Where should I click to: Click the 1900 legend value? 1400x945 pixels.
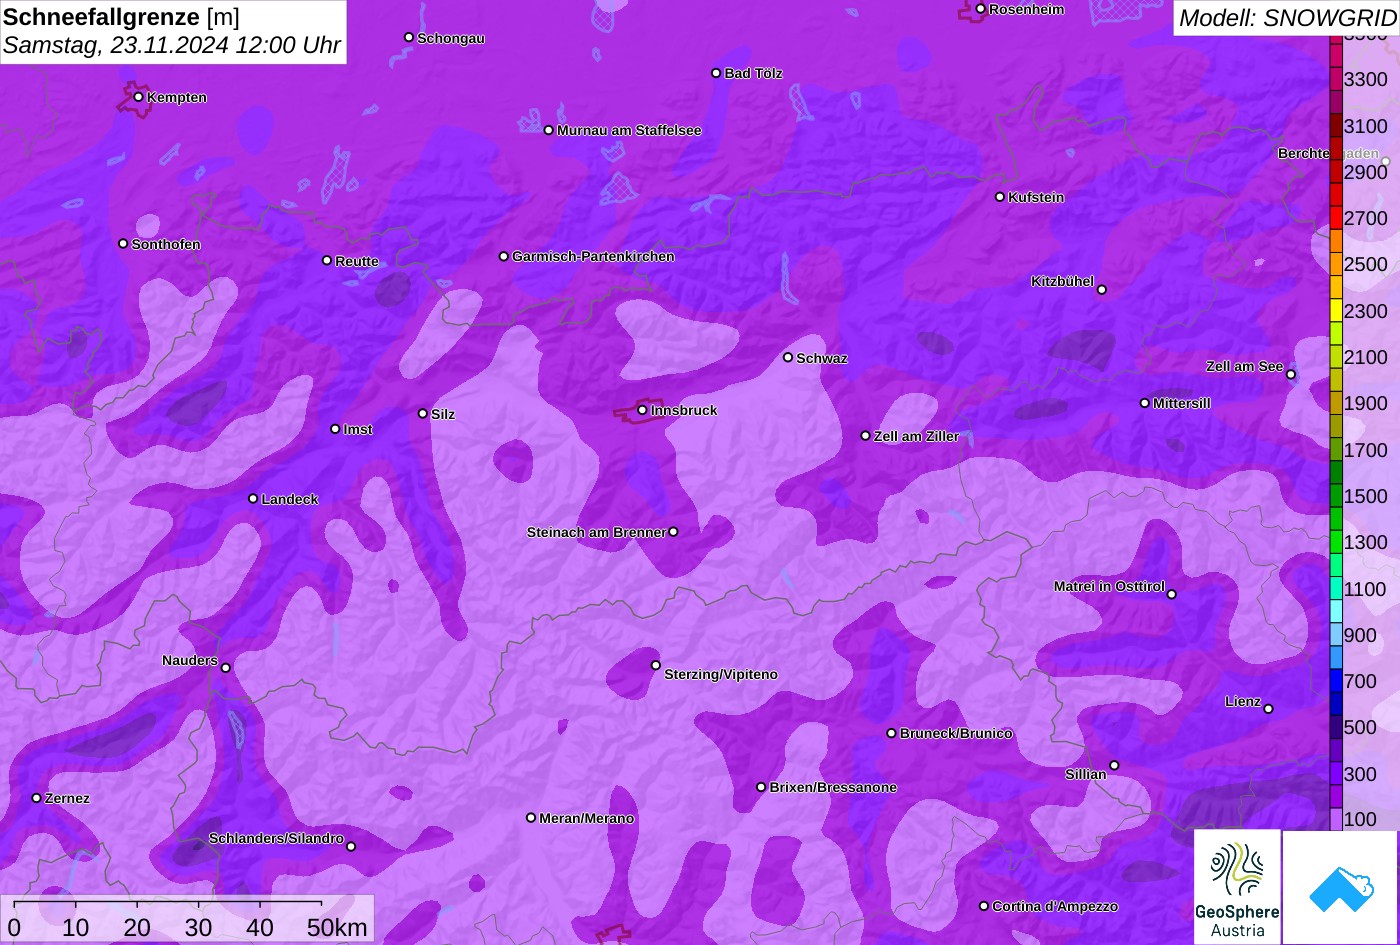pos(1366,403)
